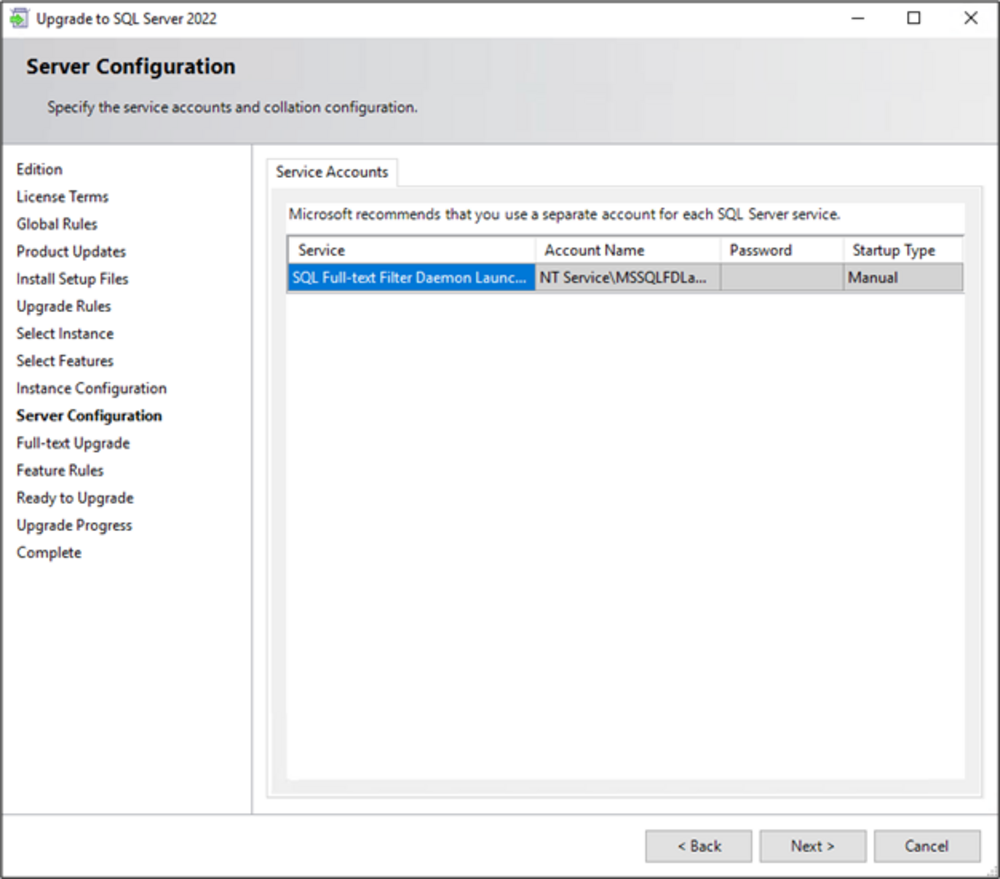This screenshot has width=1000, height=879.
Task: Open Startup Type dropdown showing Manual
Action: (x=903, y=278)
